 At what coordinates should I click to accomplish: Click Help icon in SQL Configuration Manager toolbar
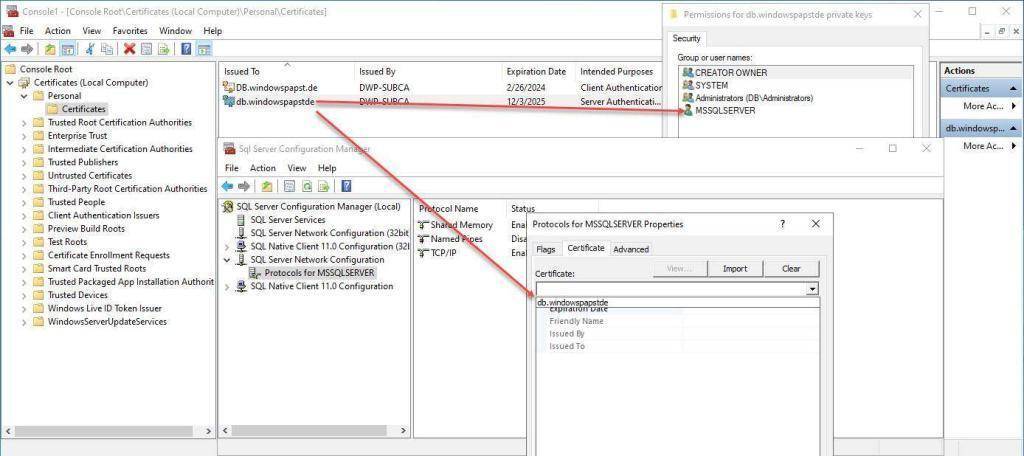(x=346, y=186)
